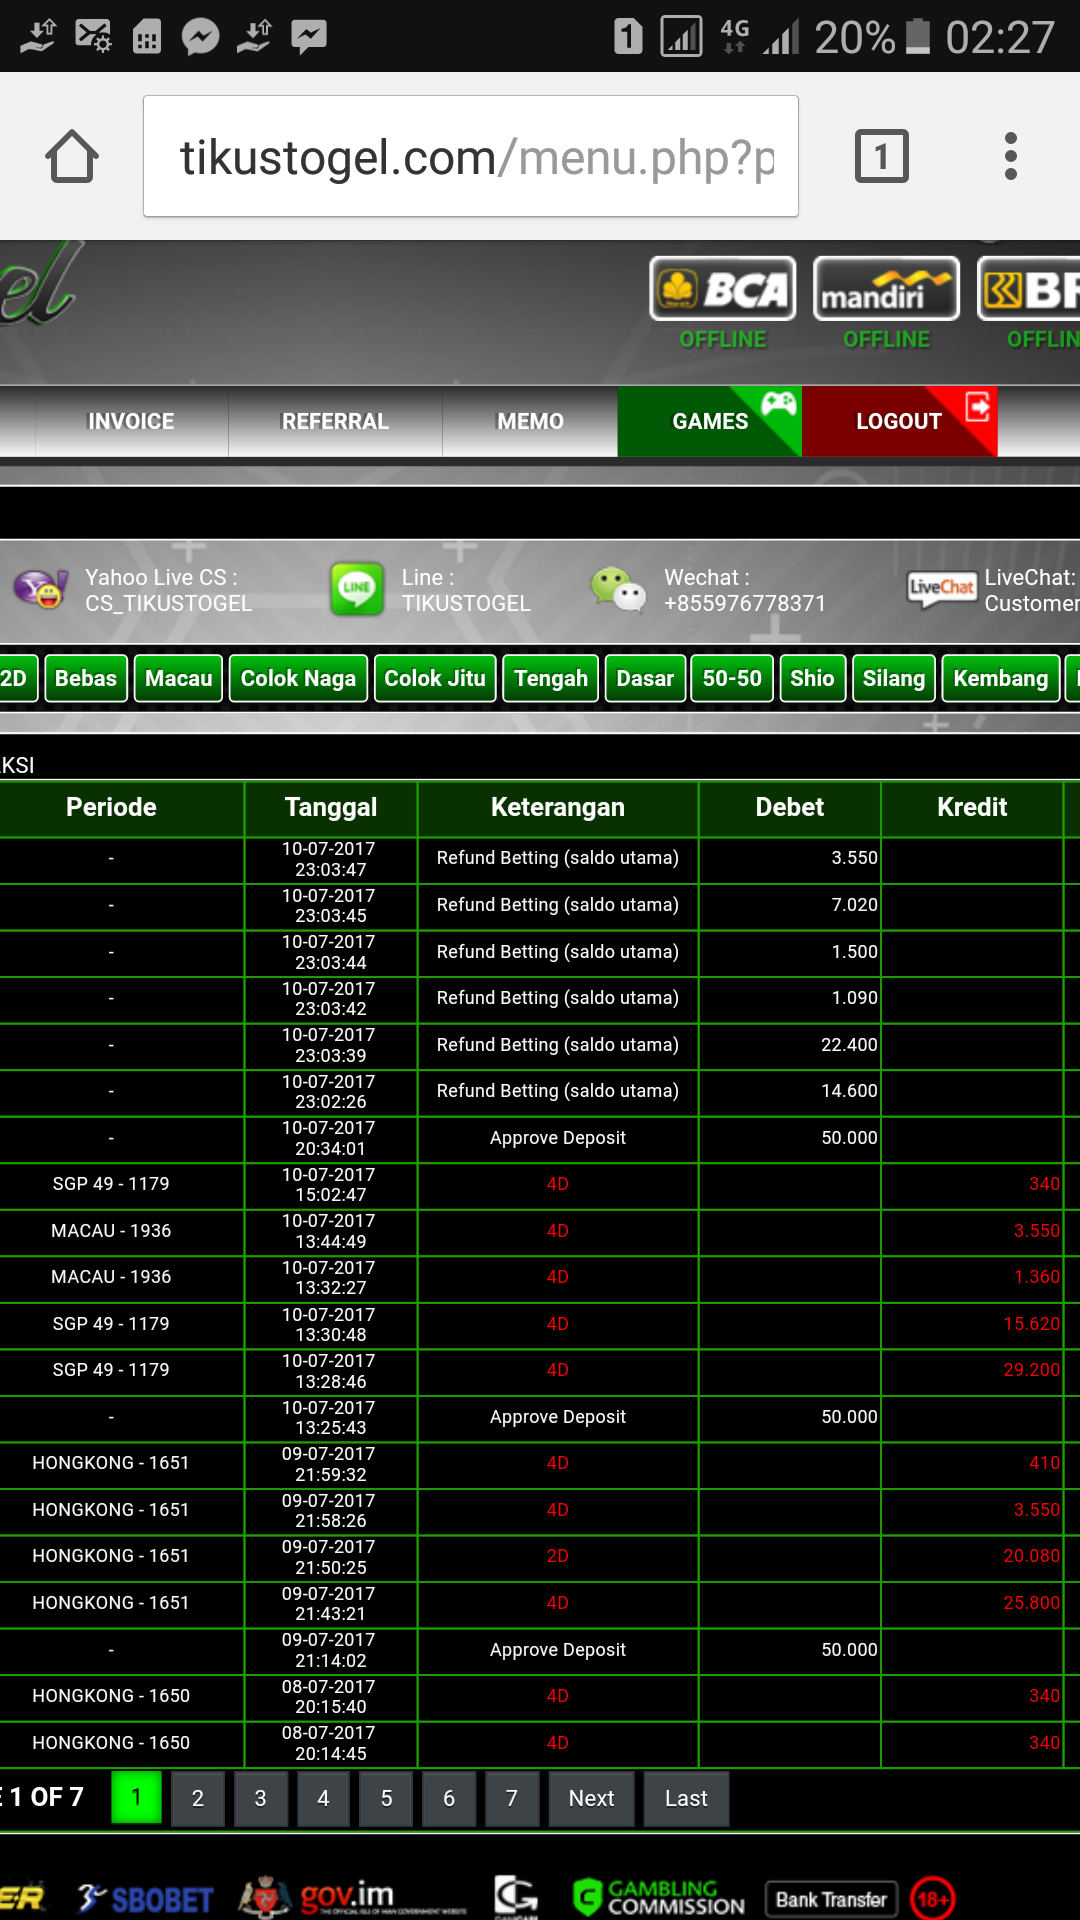
Task: Tap the Wechat contact icon
Action: tap(618, 589)
